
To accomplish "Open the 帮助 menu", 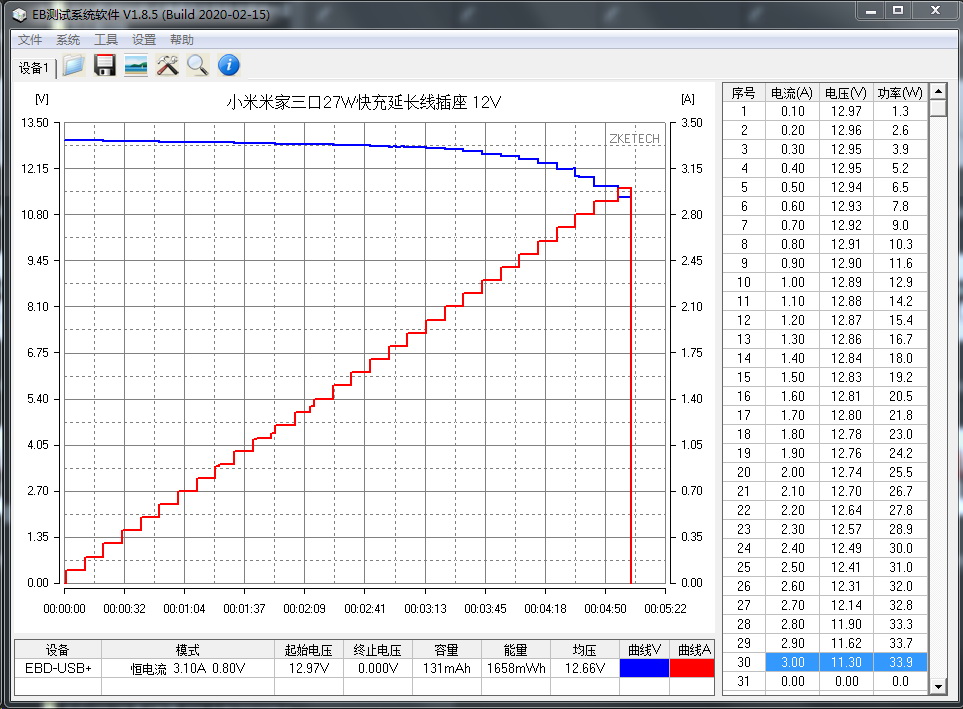I will coord(182,40).
